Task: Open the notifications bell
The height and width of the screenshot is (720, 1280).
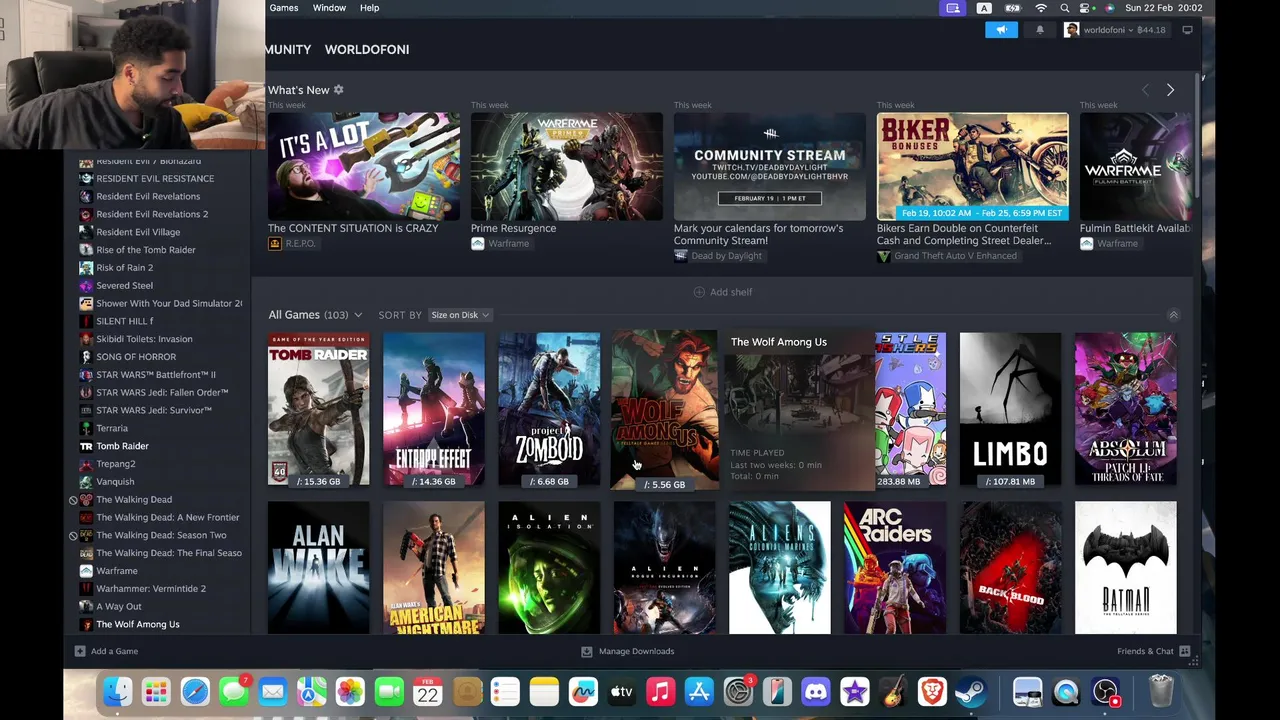Action: pos(1039,30)
